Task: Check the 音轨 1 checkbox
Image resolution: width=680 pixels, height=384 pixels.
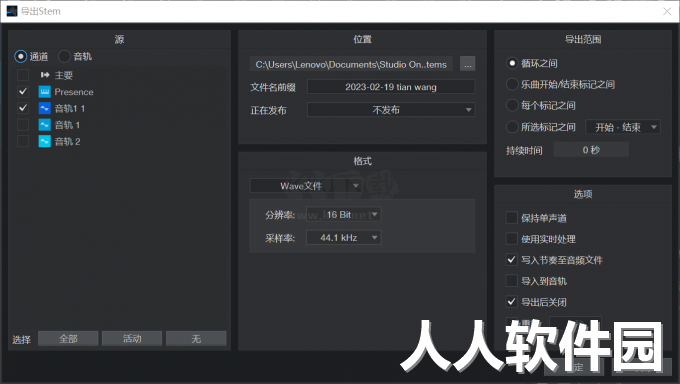Action: point(23,125)
